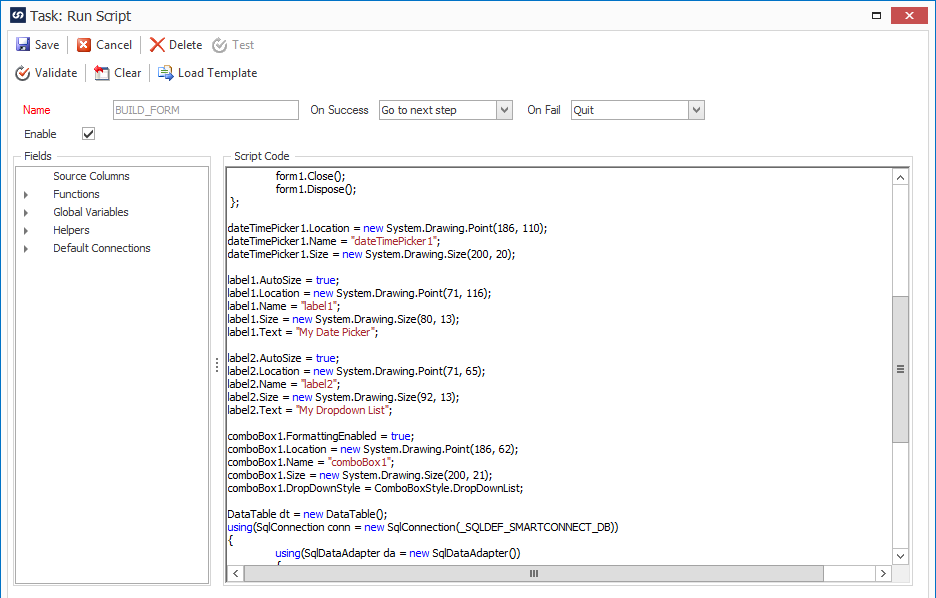Click the DataTable dt = new DataTable line

tap(307, 514)
